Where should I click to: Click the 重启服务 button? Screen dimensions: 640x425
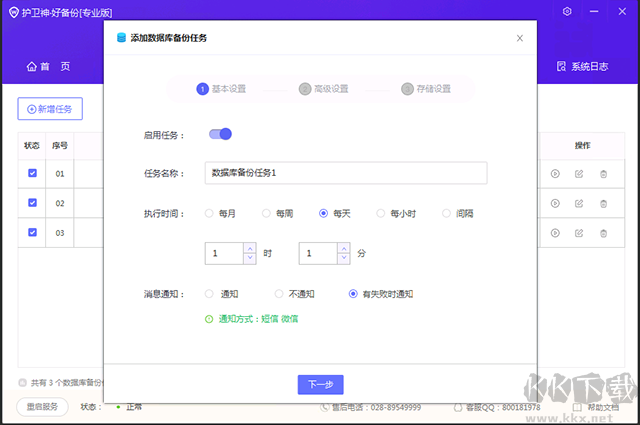(42, 407)
